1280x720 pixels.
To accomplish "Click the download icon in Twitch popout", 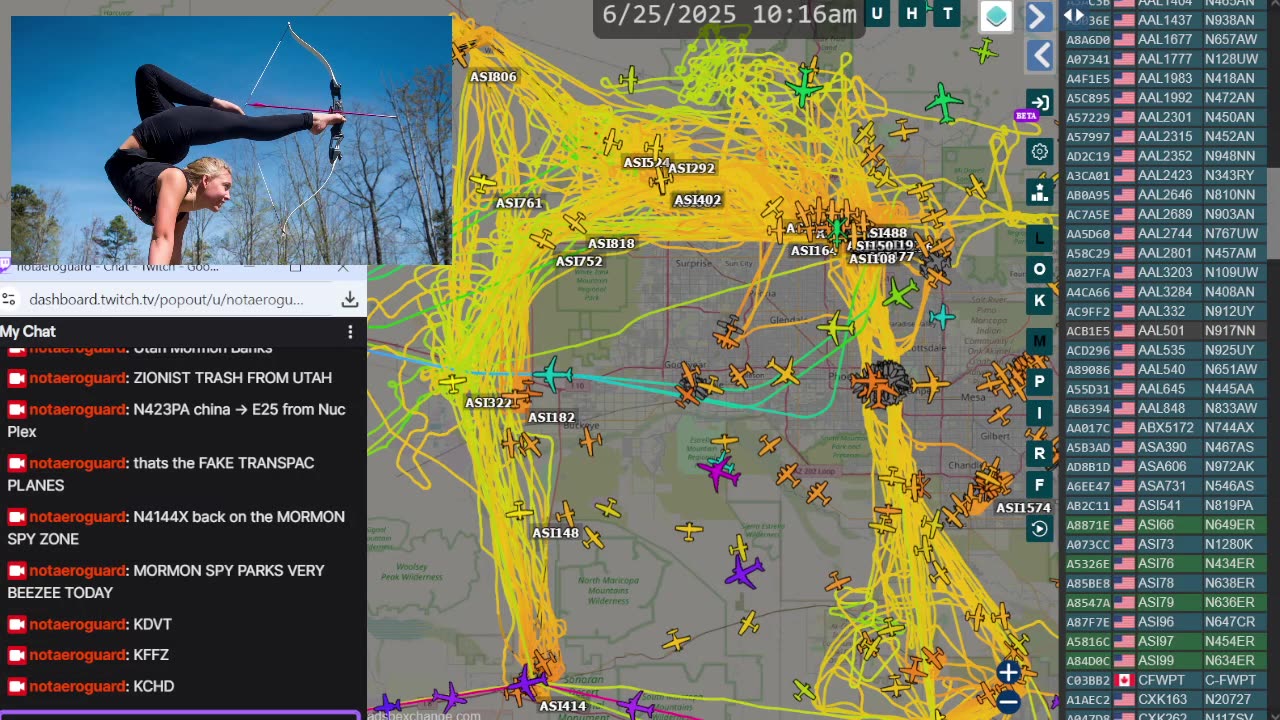I will [x=350, y=299].
